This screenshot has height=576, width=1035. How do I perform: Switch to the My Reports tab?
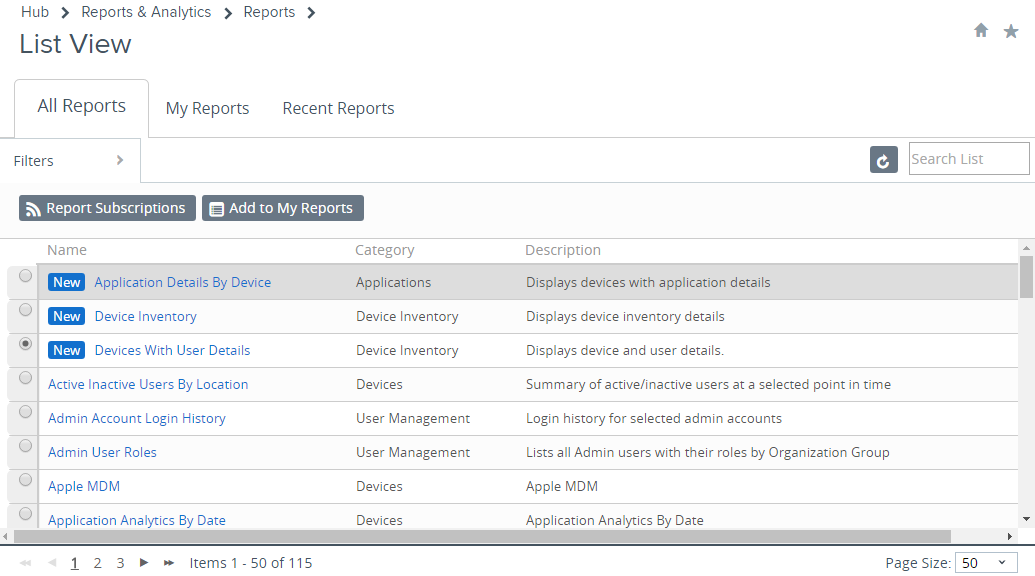pyautogui.click(x=207, y=108)
